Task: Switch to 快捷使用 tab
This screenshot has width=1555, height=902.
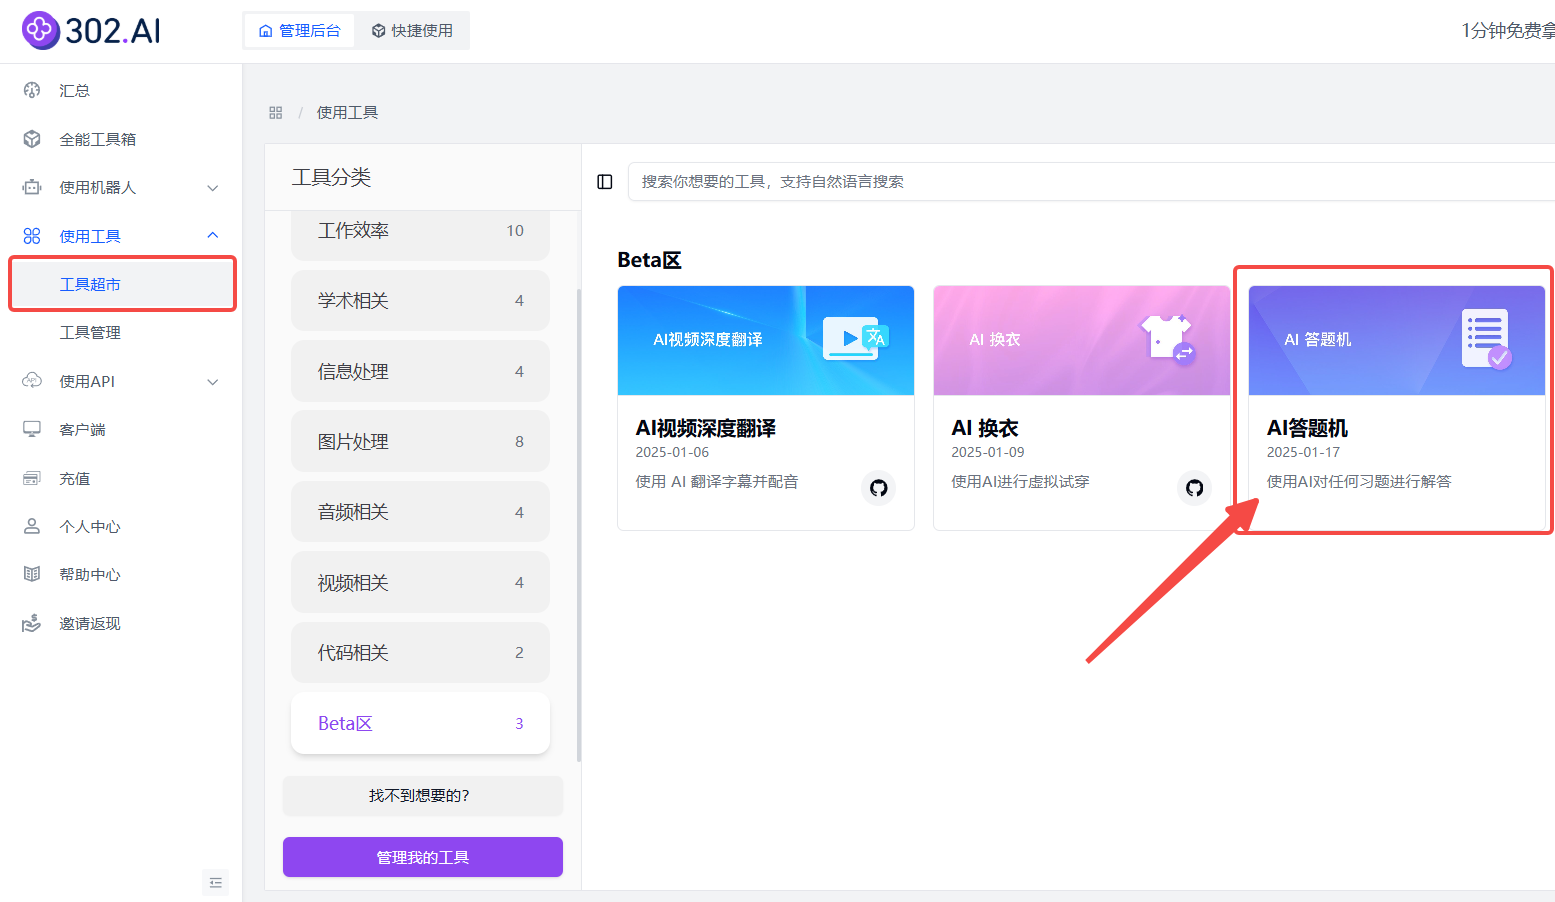Action: pos(412,31)
